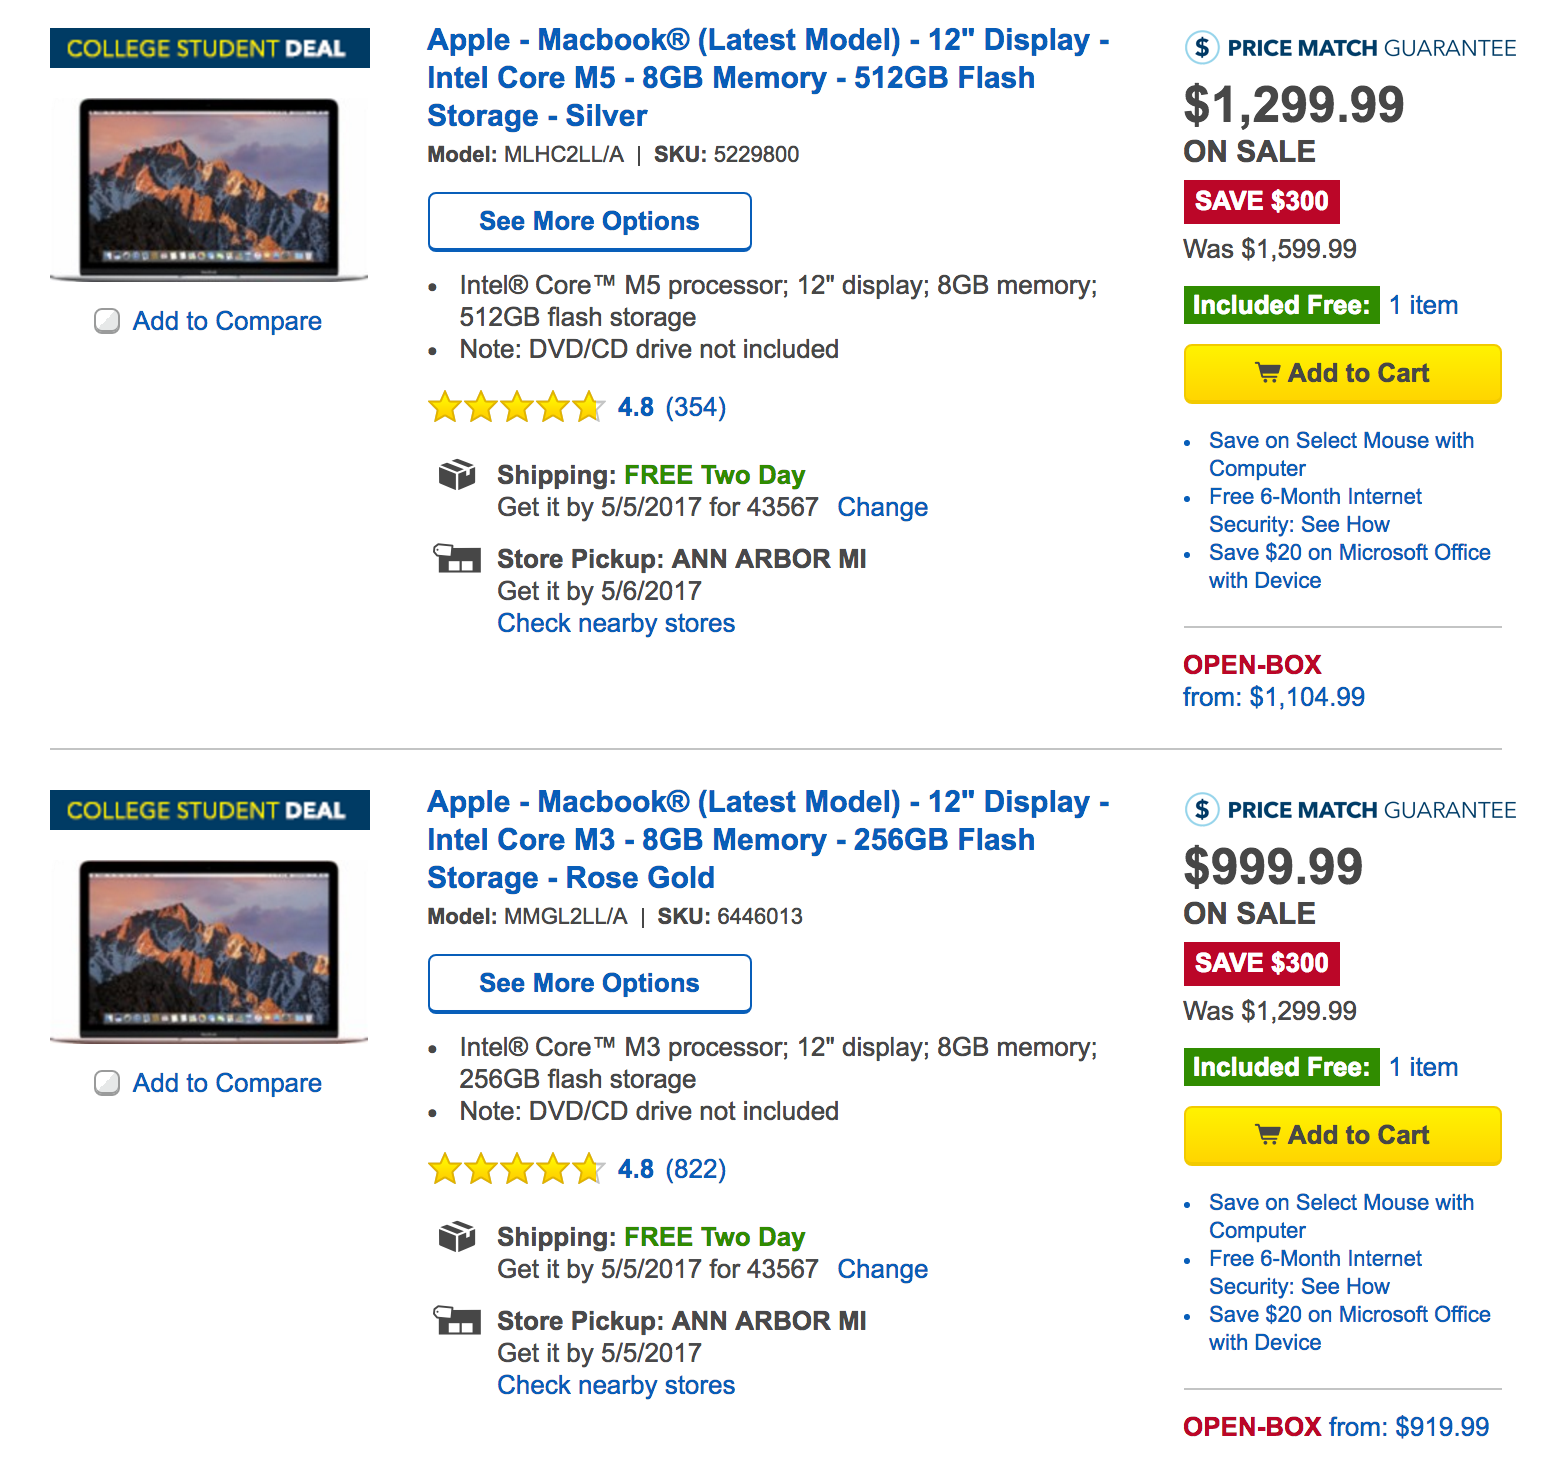Open the Intel Core M5 Silver Macbook title link
Image resolution: width=1566 pixels, height=1458 pixels.
point(730,78)
